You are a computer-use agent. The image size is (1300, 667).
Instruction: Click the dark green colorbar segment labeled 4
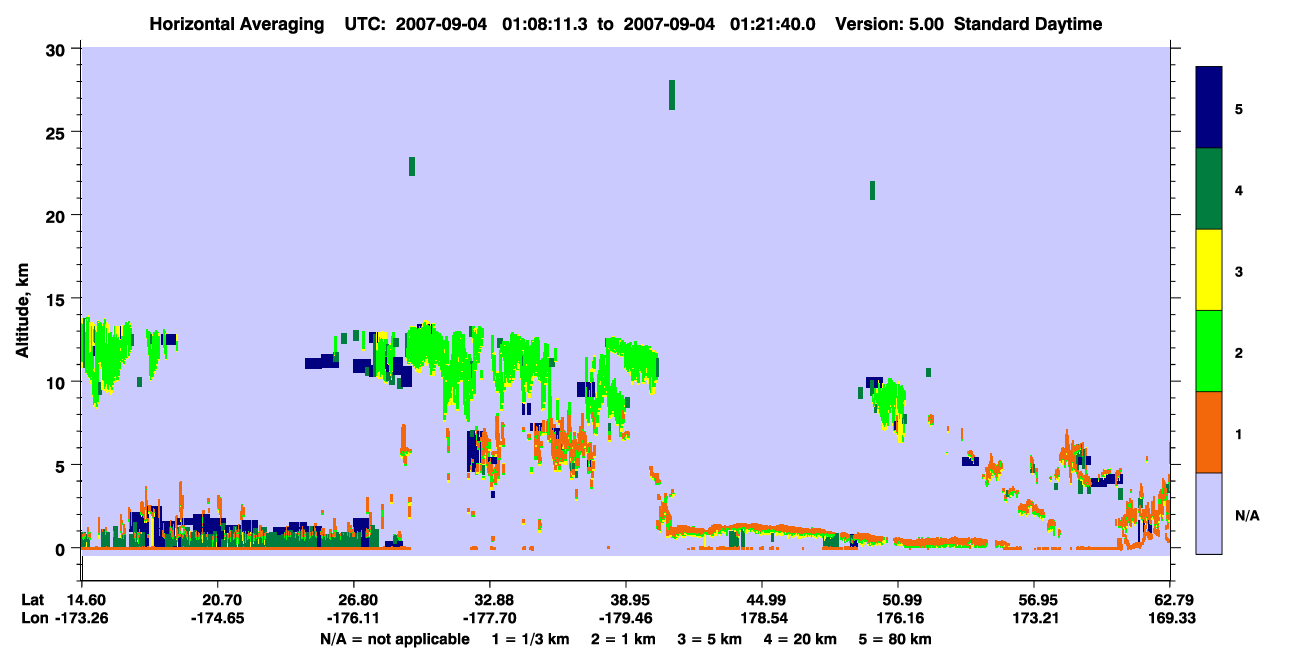point(1209,189)
